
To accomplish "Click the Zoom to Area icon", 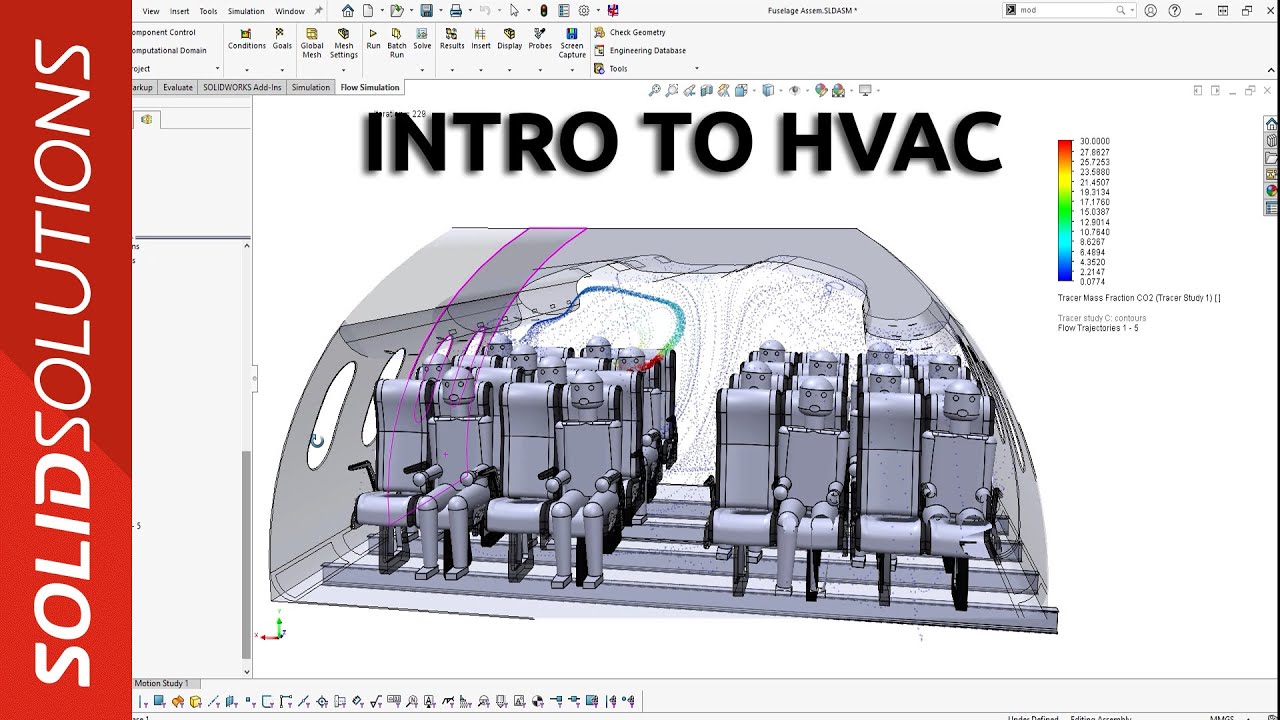I will tap(672, 90).
